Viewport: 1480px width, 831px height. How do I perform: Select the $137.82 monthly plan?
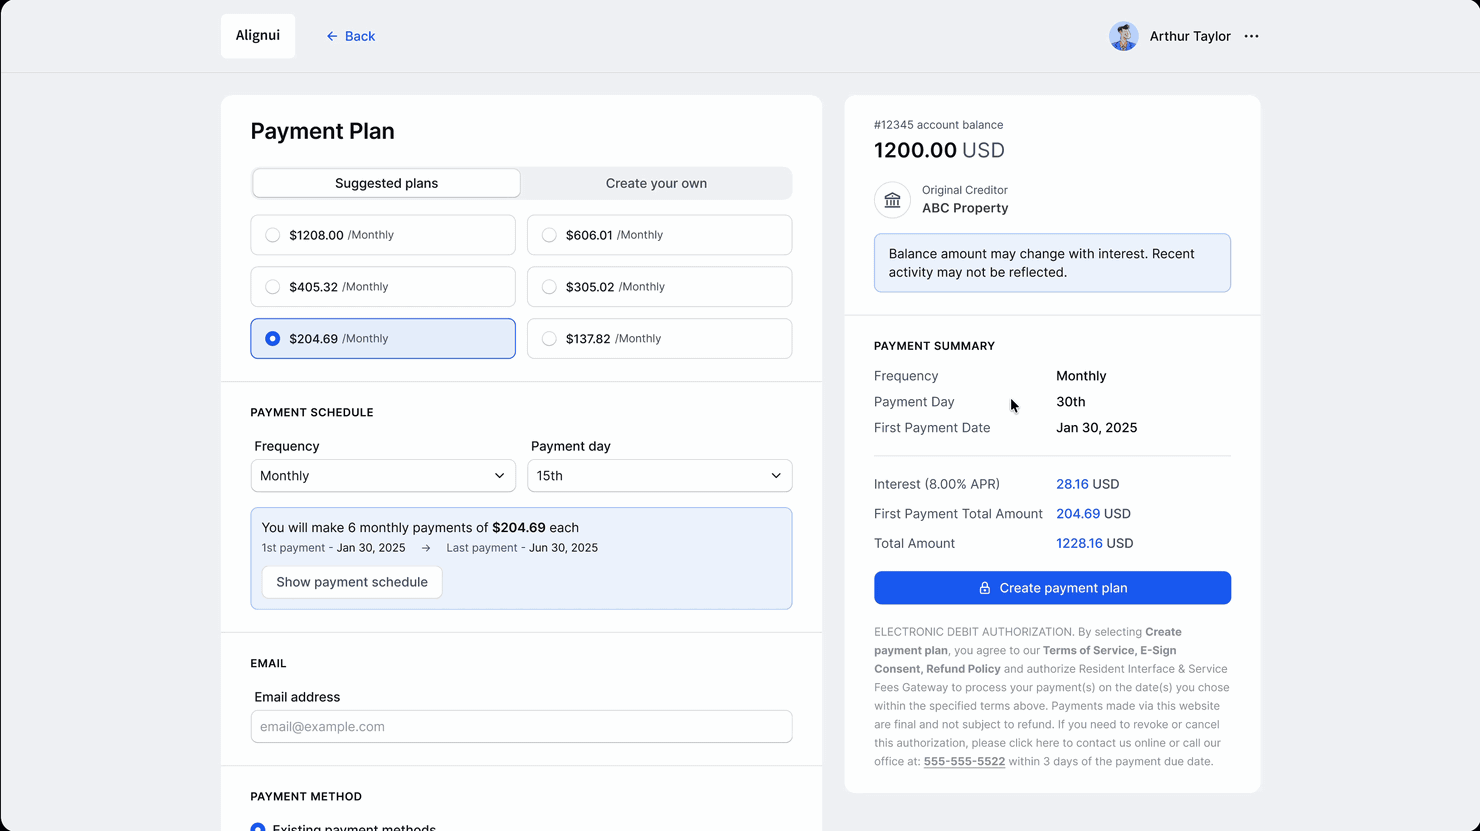(659, 339)
